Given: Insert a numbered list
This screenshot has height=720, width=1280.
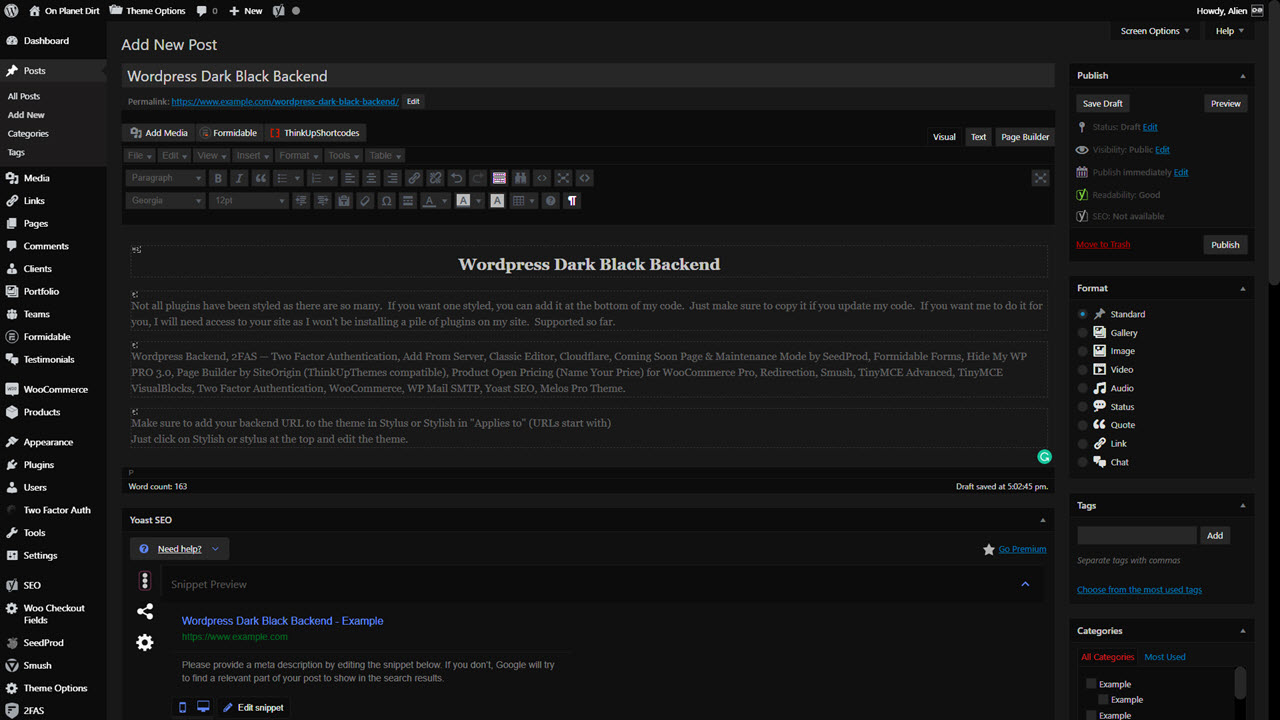Looking at the screenshot, I should click(322, 178).
